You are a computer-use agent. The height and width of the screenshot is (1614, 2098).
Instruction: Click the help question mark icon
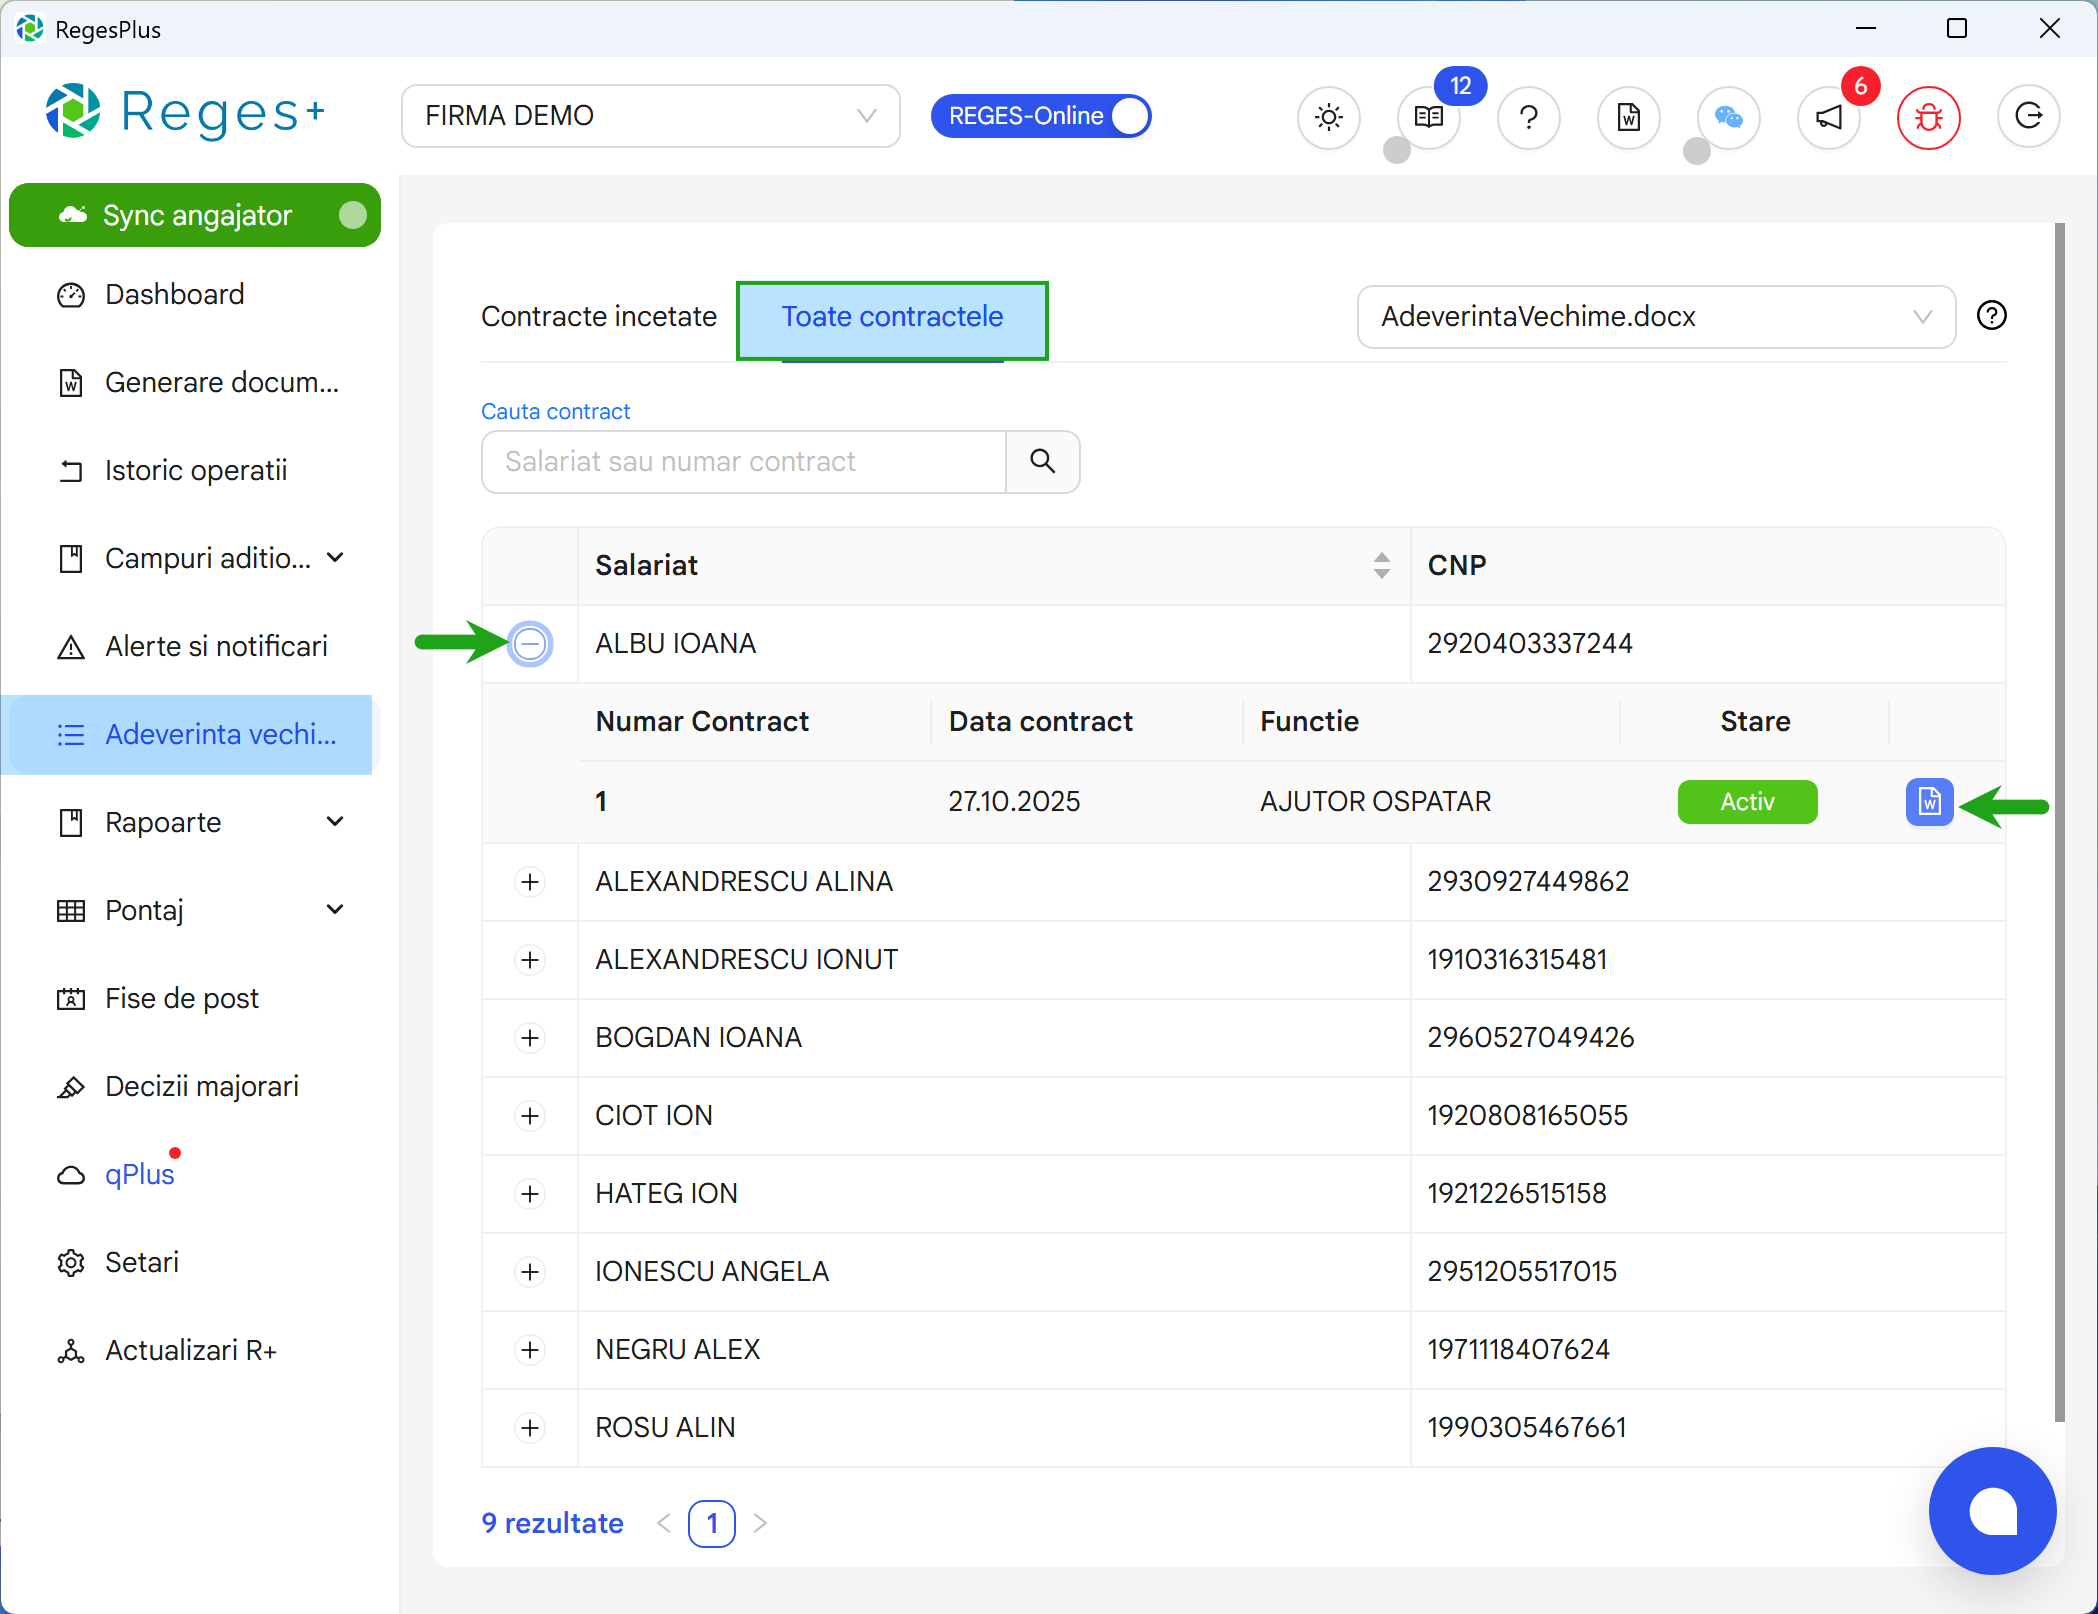1528,117
